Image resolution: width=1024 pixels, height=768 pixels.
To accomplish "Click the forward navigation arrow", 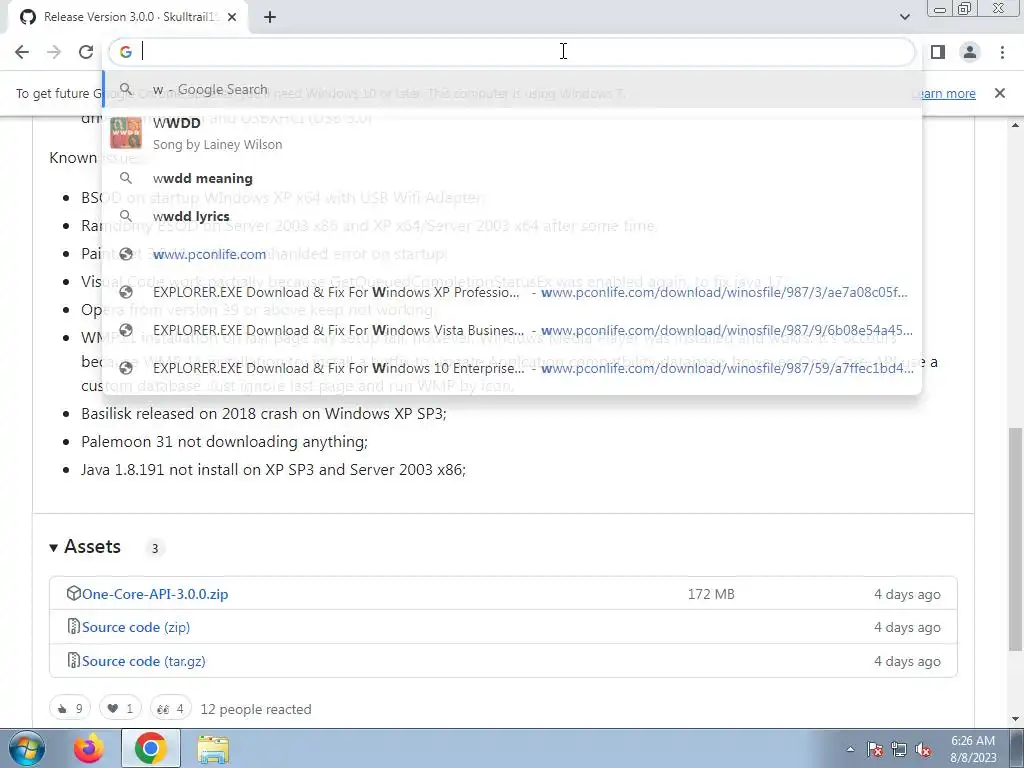I will click(54, 52).
